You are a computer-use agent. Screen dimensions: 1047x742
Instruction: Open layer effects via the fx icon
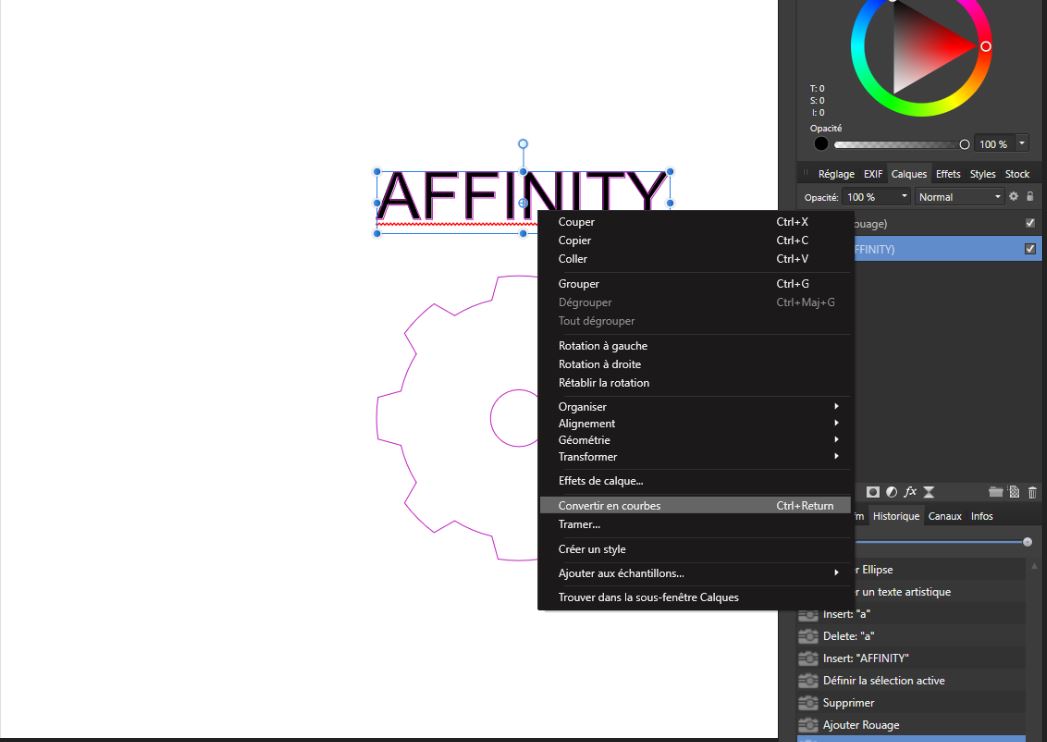(x=910, y=492)
